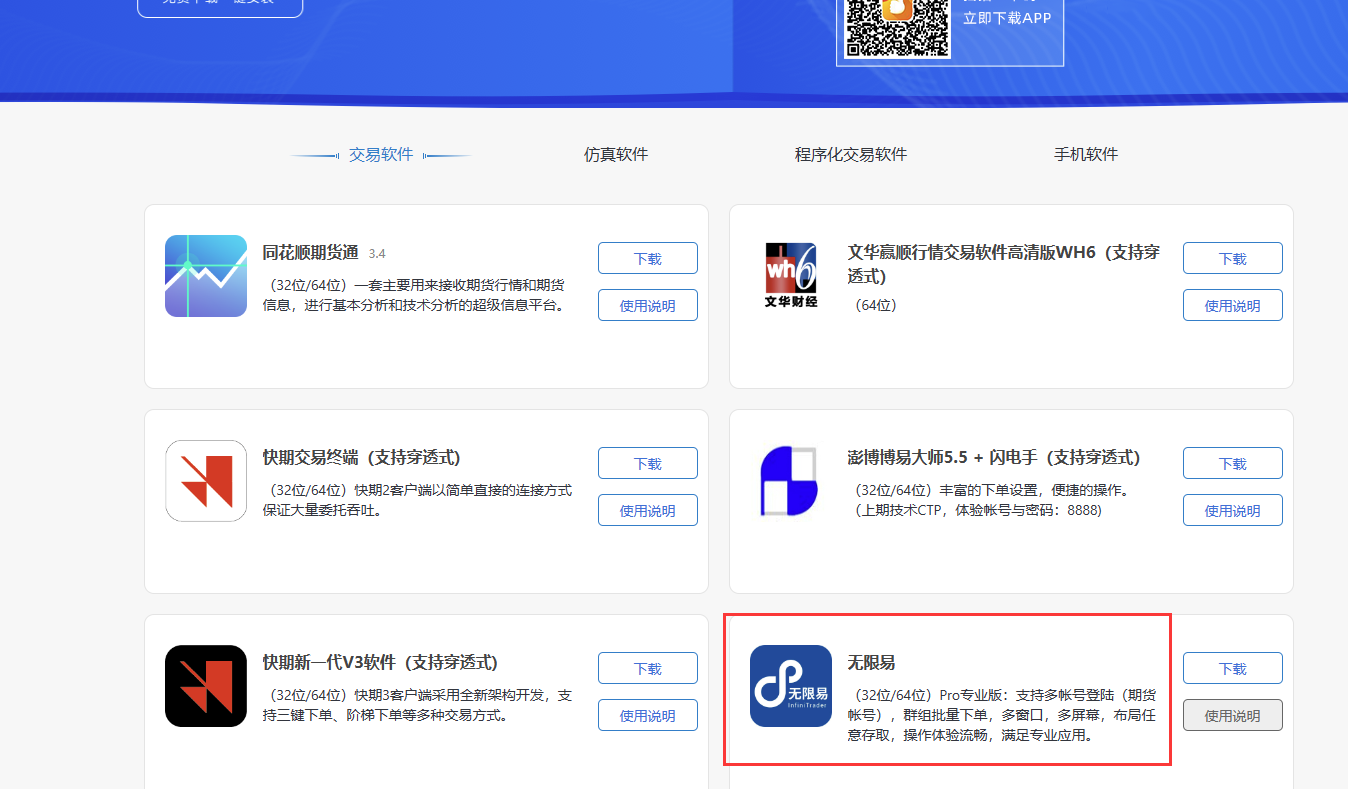Click the 澎博博易大师 blue logo icon
1348x789 pixels.
point(790,481)
